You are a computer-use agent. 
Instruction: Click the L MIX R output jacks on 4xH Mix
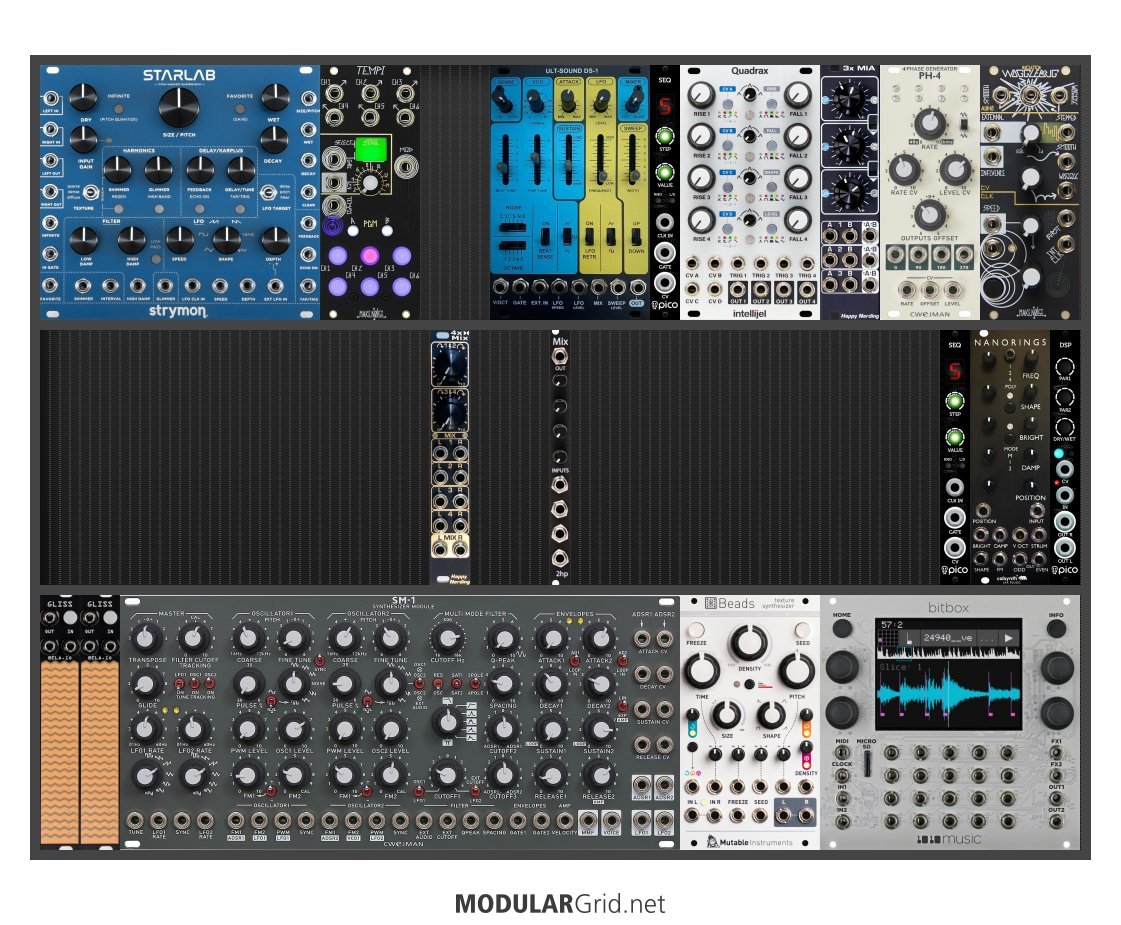pyautogui.click(x=450, y=548)
